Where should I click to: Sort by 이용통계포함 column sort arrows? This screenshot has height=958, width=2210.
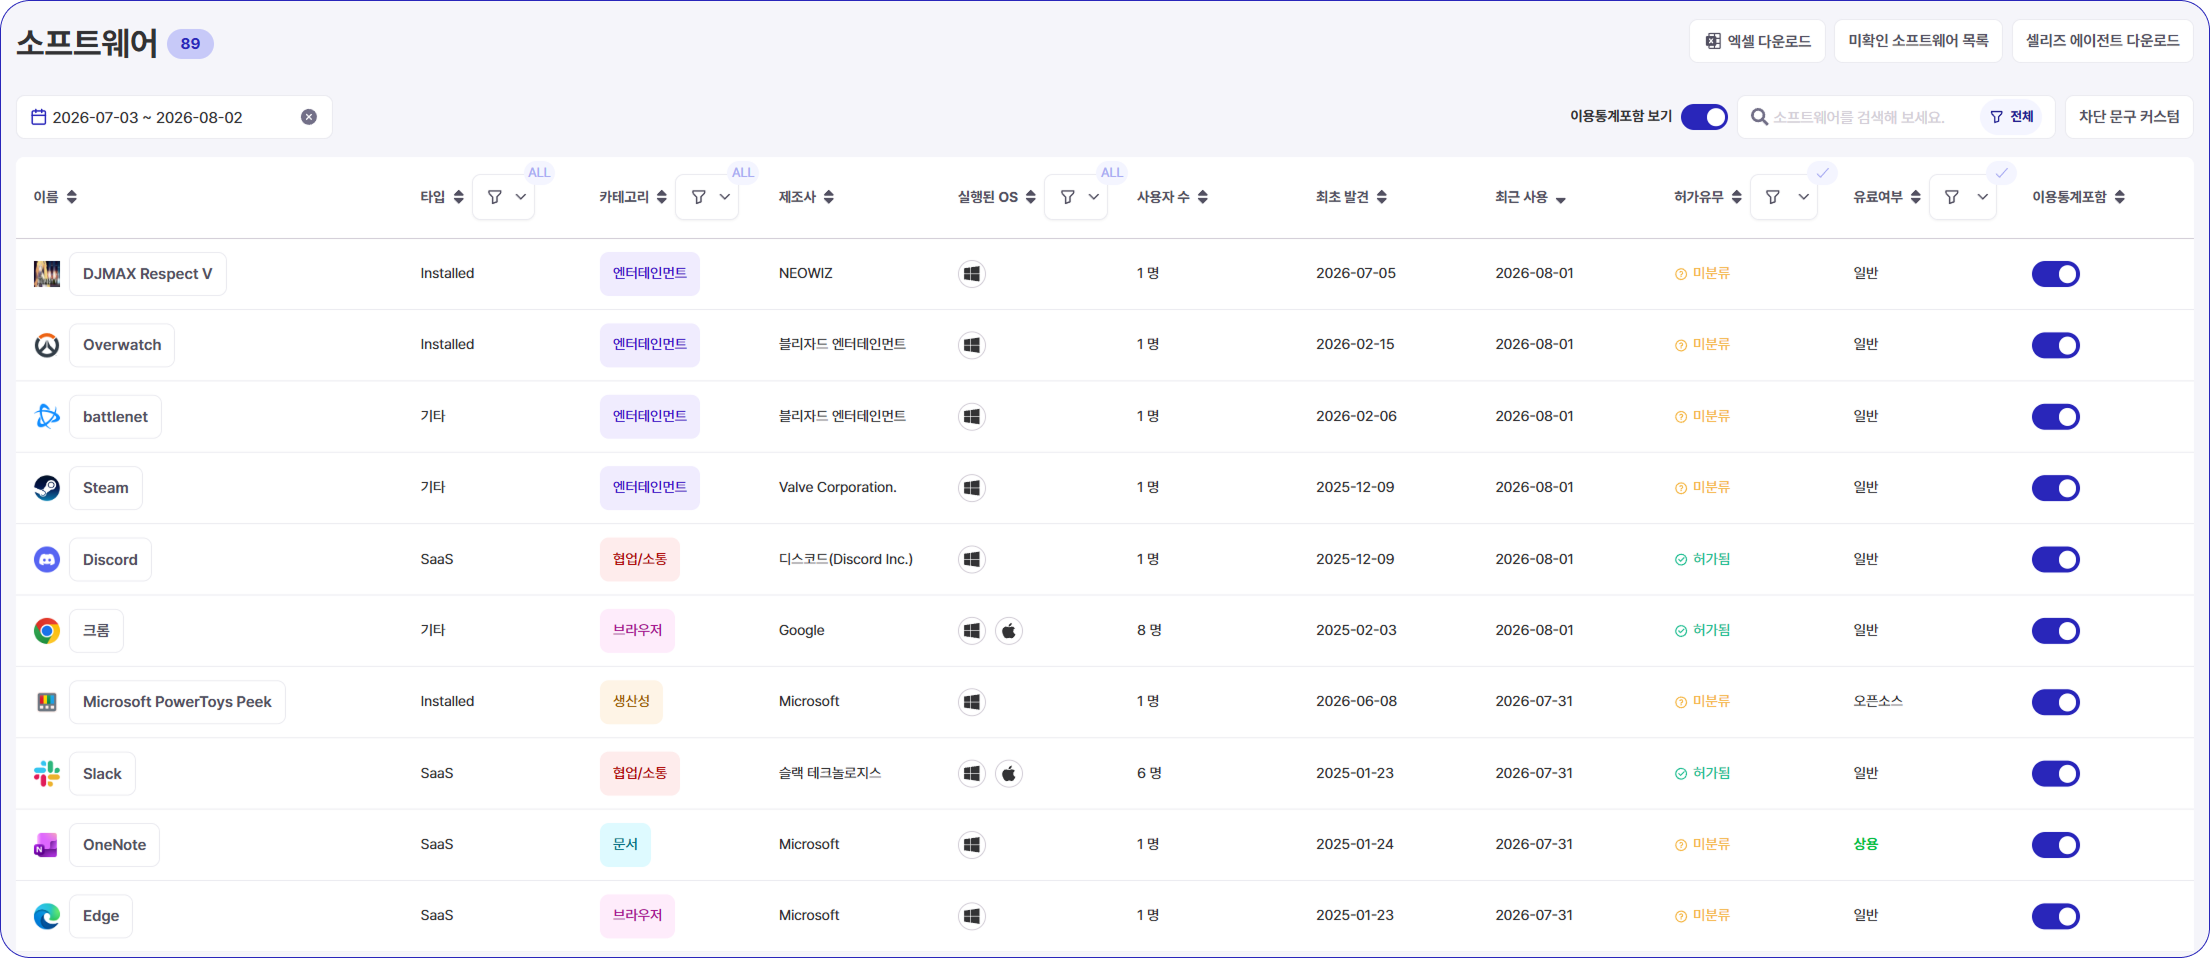tap(2120, 197)
